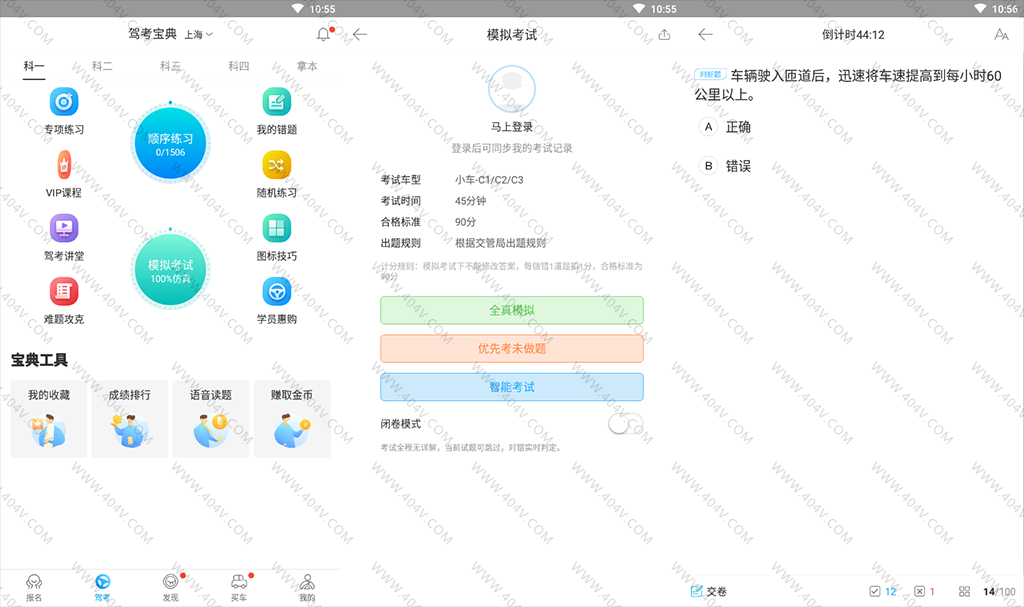Open the VIP课程 icon
Screen dimensions: 1024x607
coord(64,164)
